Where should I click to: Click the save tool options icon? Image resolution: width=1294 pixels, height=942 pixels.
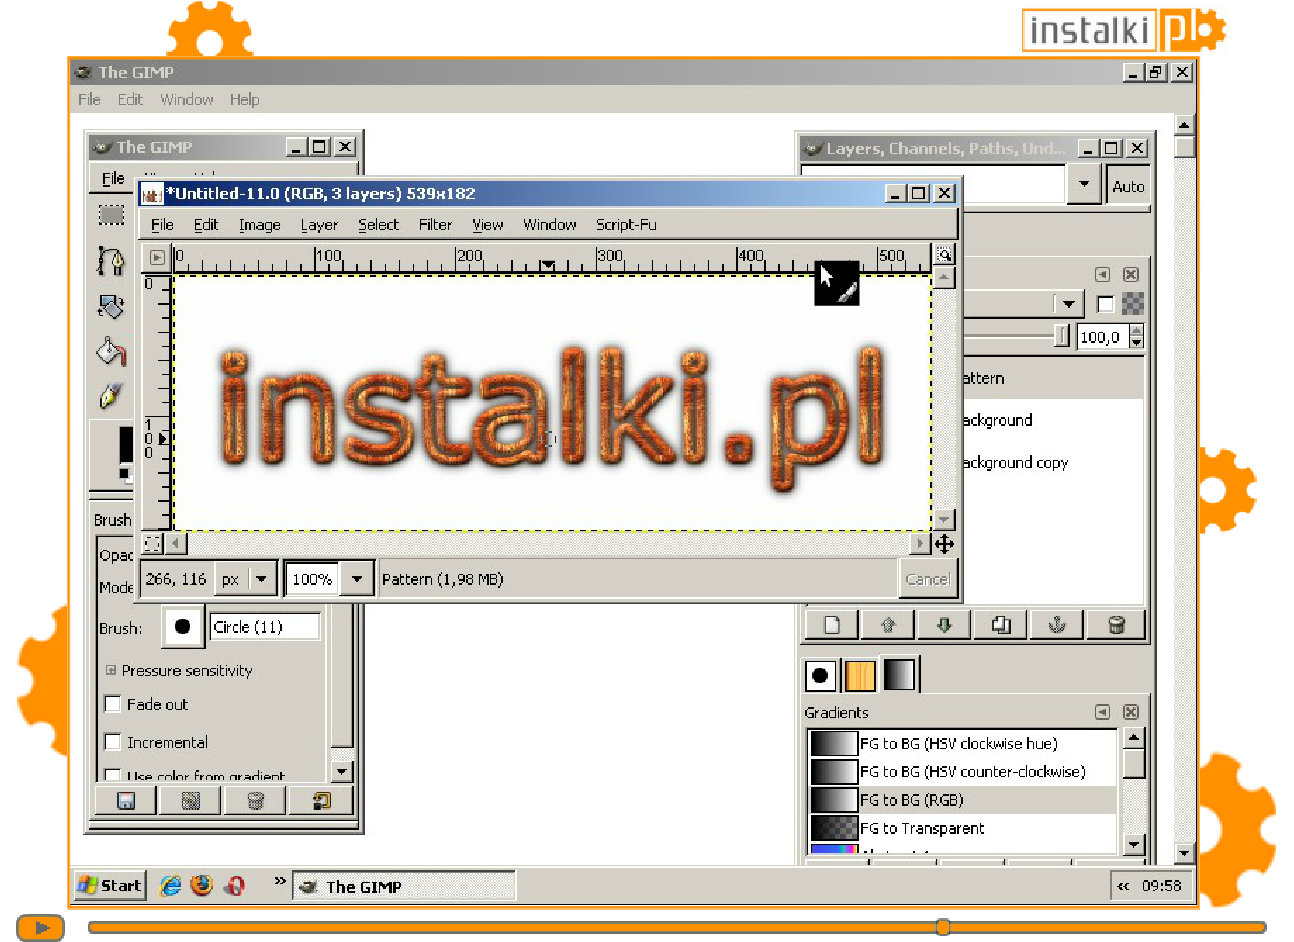(x=126, y=800)
